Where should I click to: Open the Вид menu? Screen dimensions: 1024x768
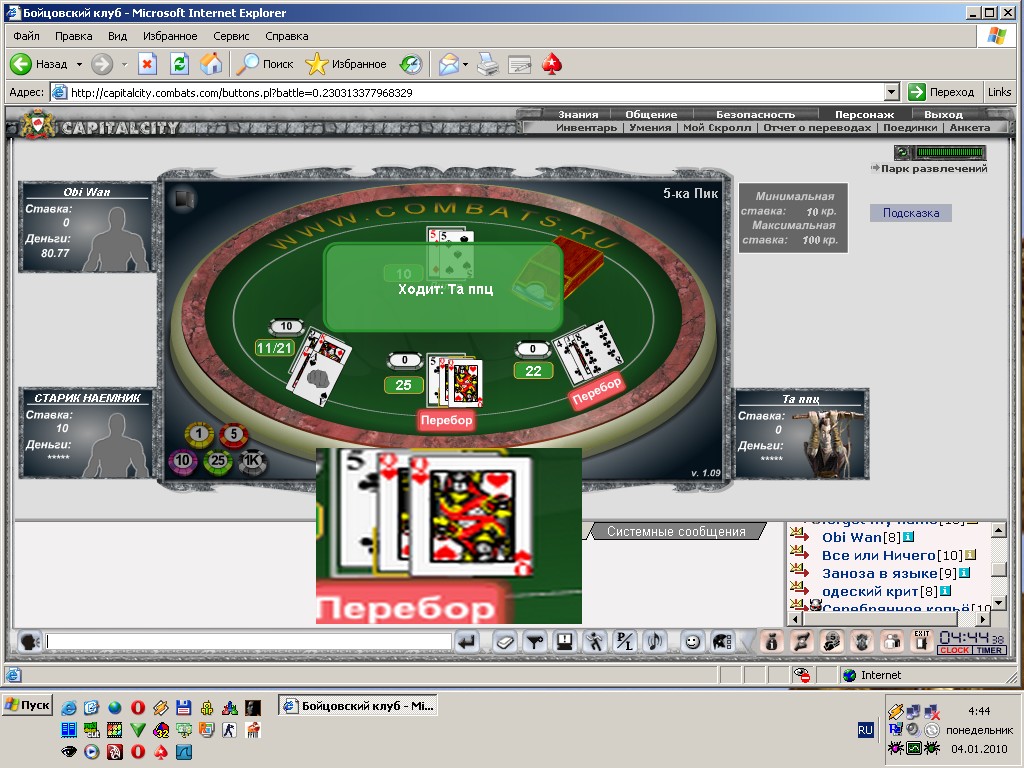coord(118,36)
